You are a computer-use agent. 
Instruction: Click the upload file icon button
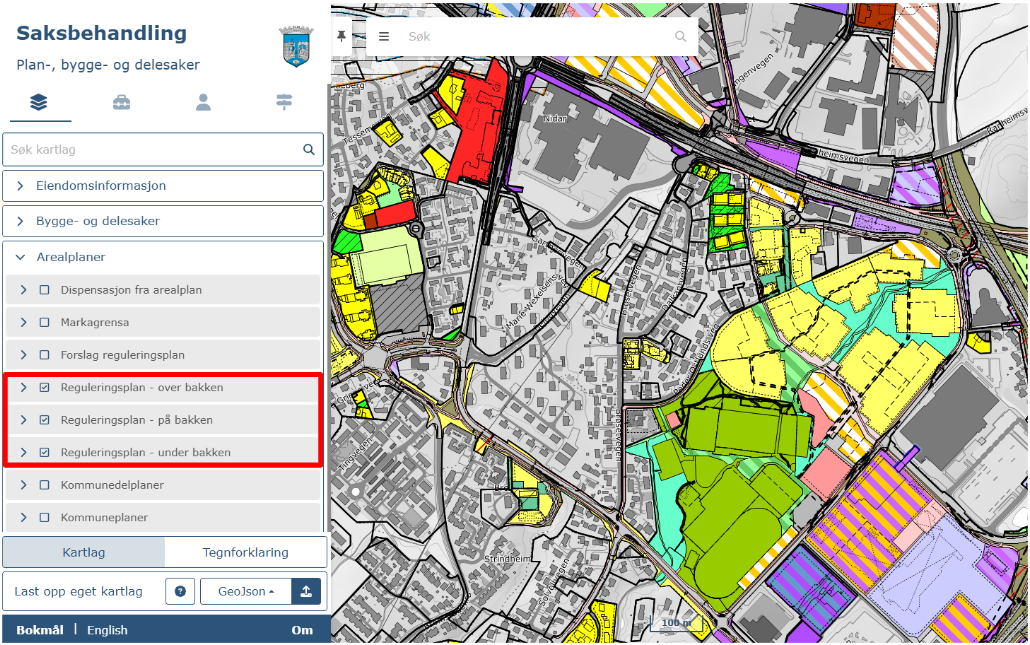306,591
